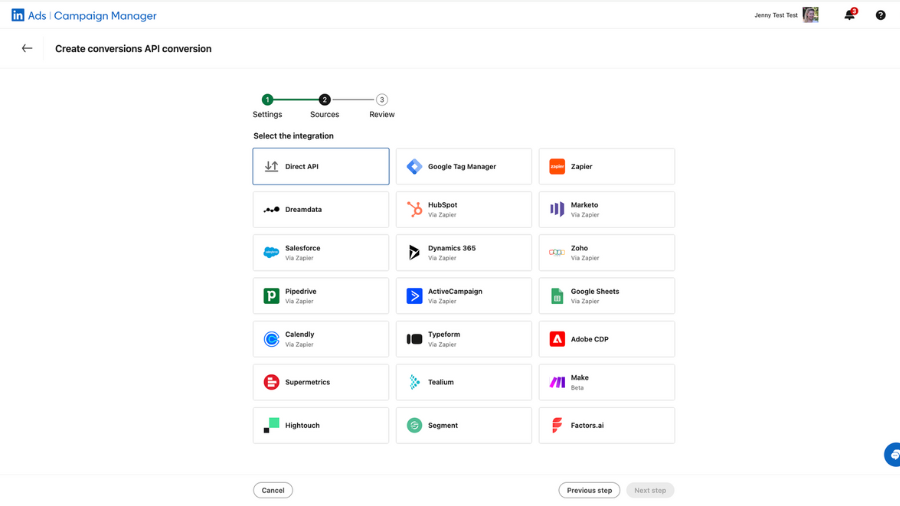Image resolution: width=900 pixels, height=506 pixels.
Task: Jump to step 3 circle
Action: pyautogui.click(x=382, y=99)
